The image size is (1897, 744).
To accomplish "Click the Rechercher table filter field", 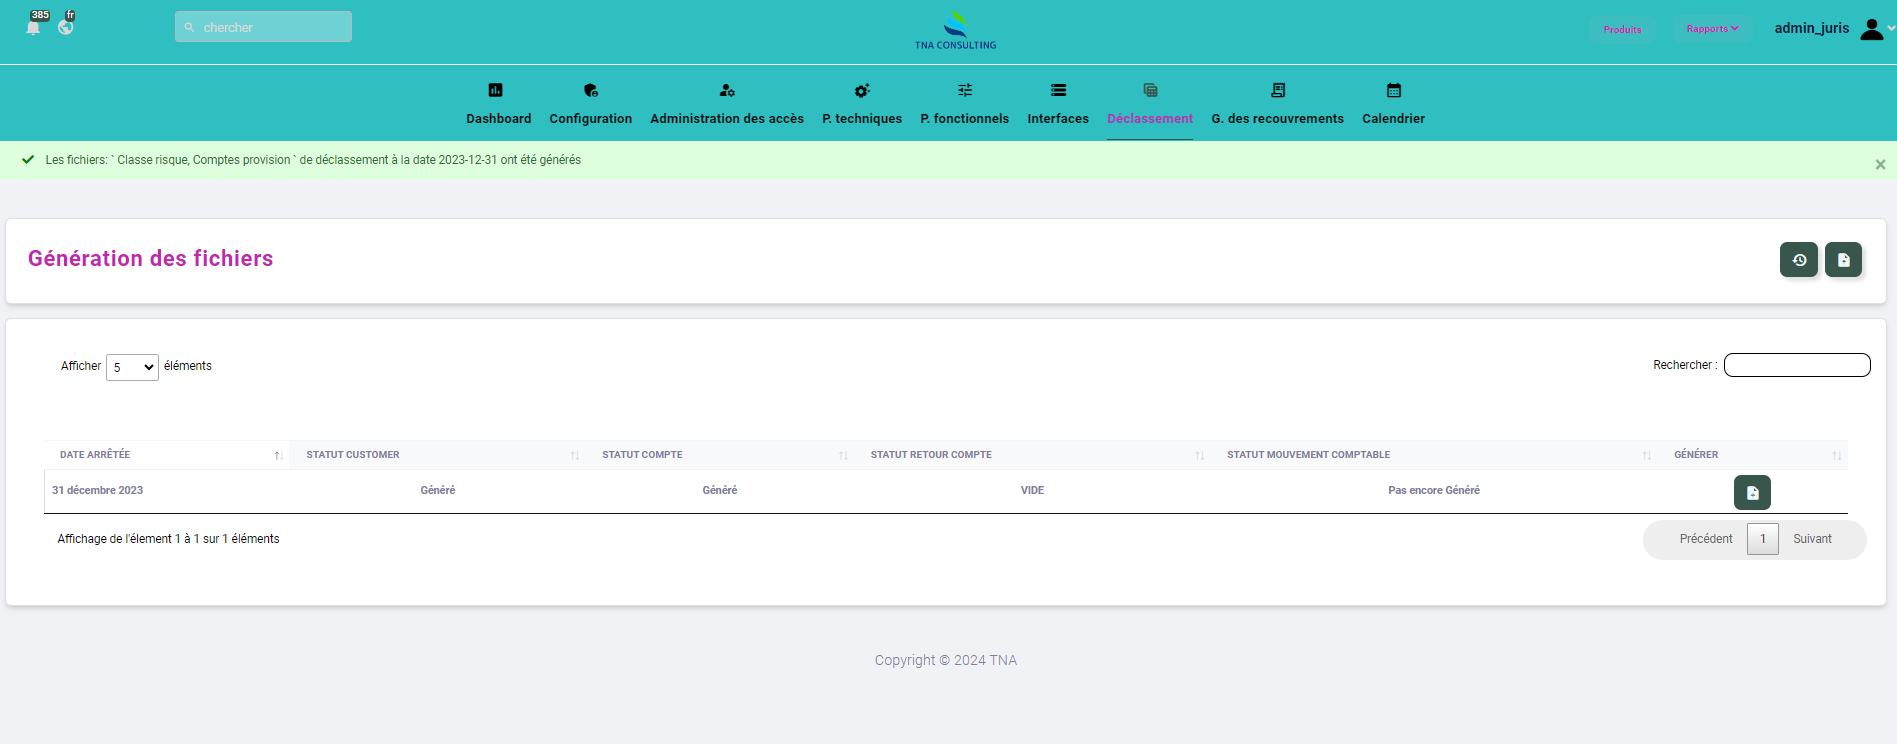I will point(1796,365).
